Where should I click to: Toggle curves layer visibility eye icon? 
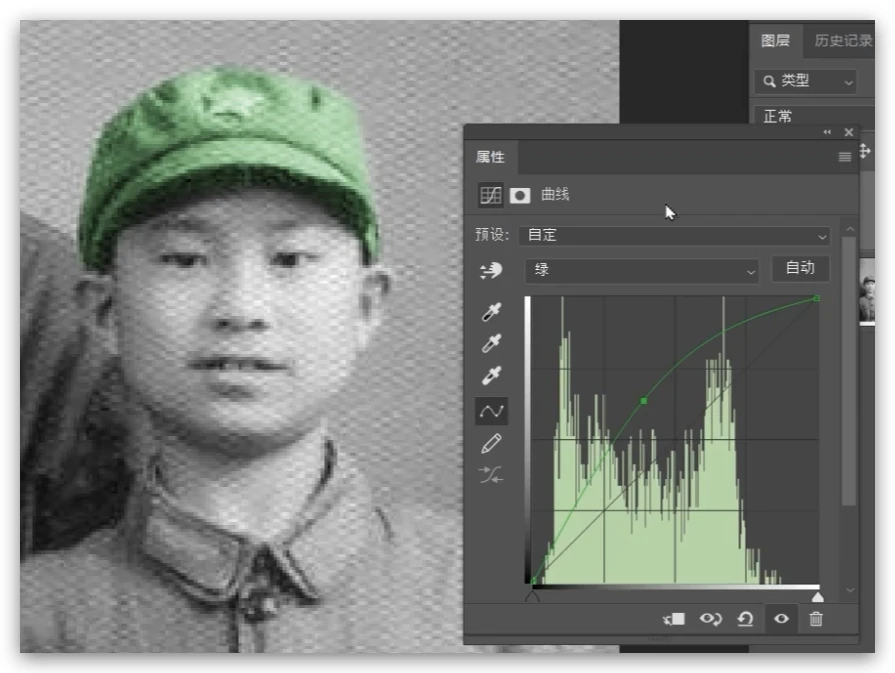(x=781, y=619)
